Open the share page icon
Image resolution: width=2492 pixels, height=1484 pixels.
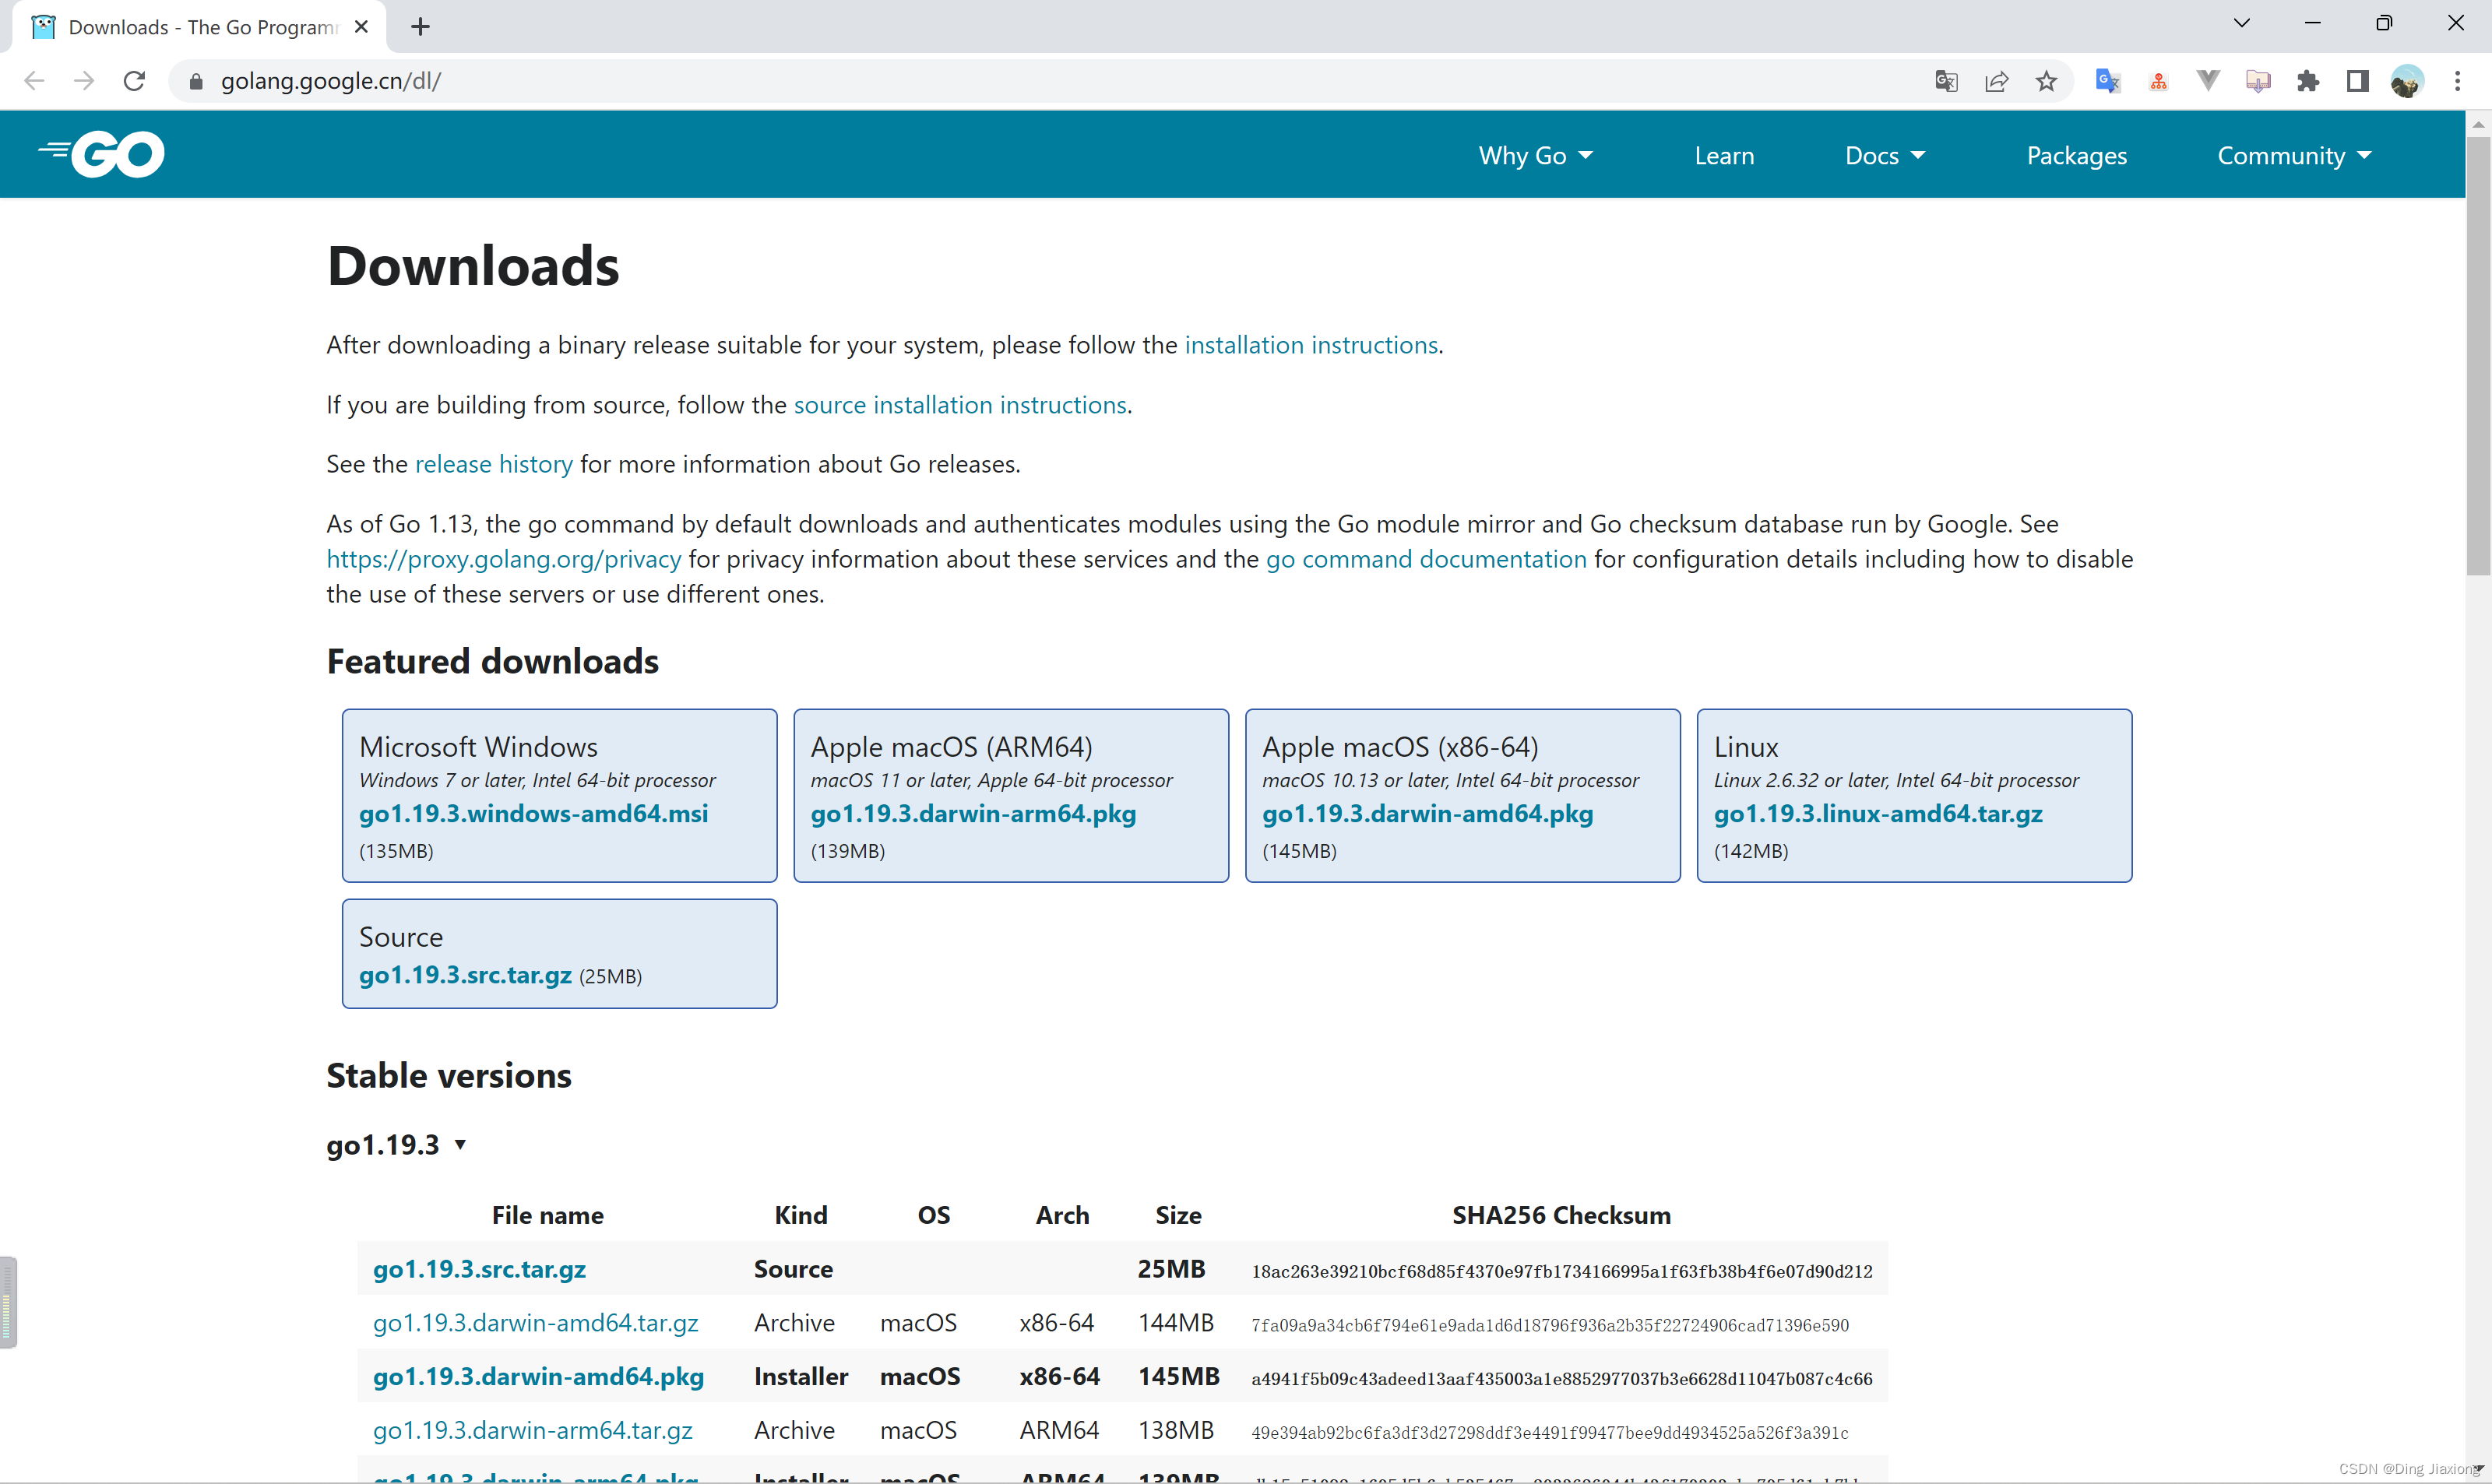(1996, 81)
